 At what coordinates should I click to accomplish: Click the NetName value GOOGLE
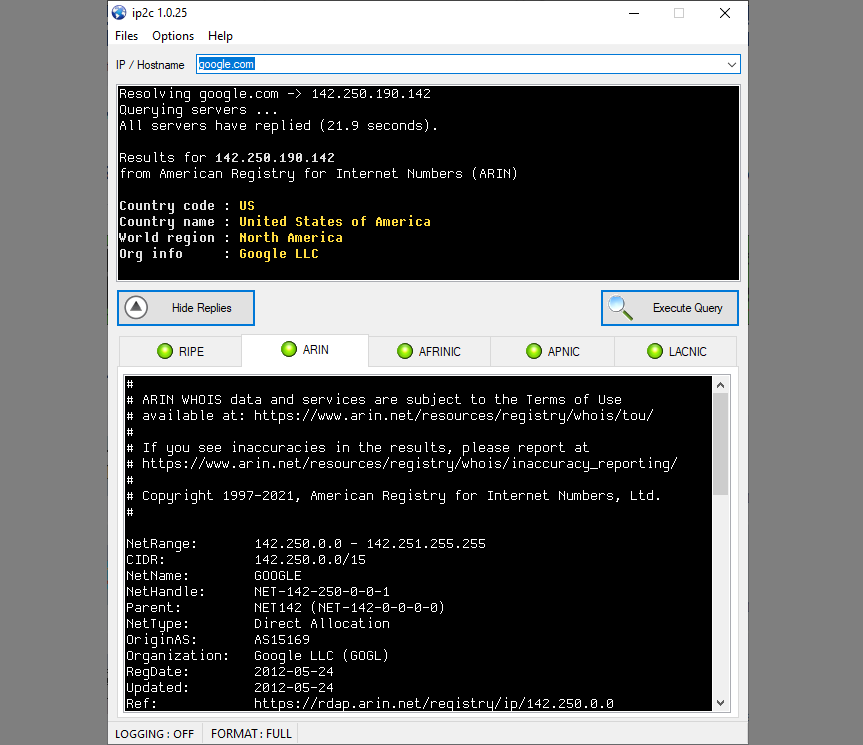[277, 576]
